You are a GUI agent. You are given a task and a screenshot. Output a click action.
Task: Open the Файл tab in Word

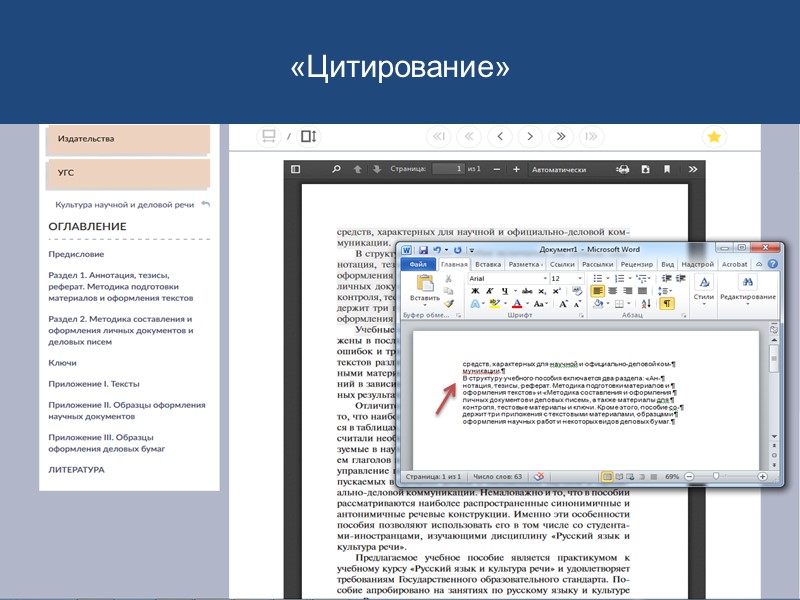coord(418,264)
